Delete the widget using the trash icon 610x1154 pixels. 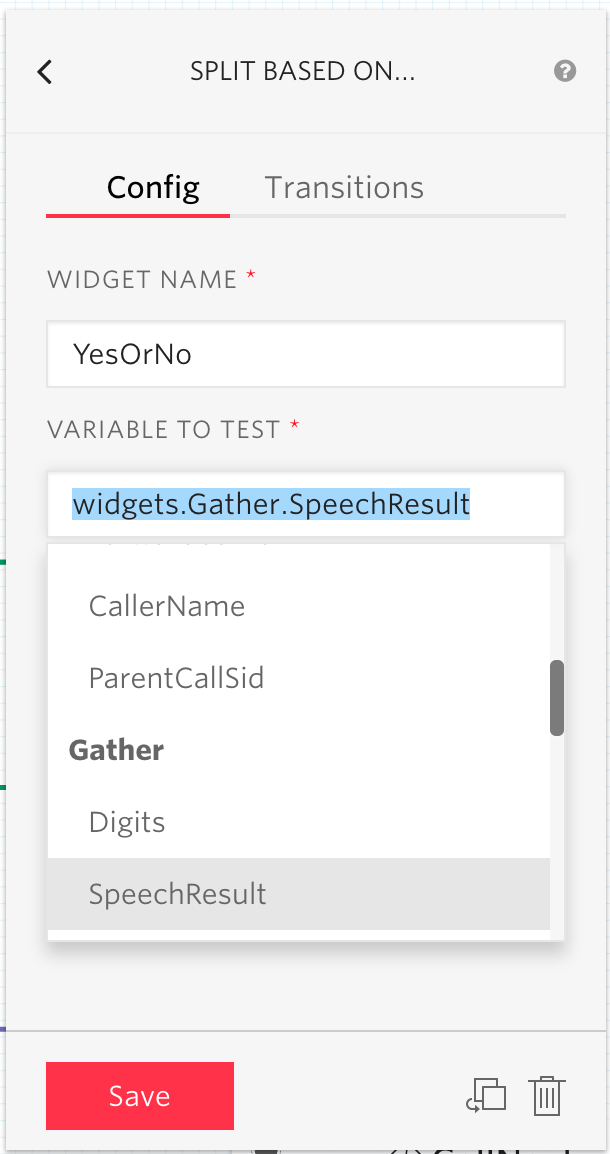click(547, 1096)
